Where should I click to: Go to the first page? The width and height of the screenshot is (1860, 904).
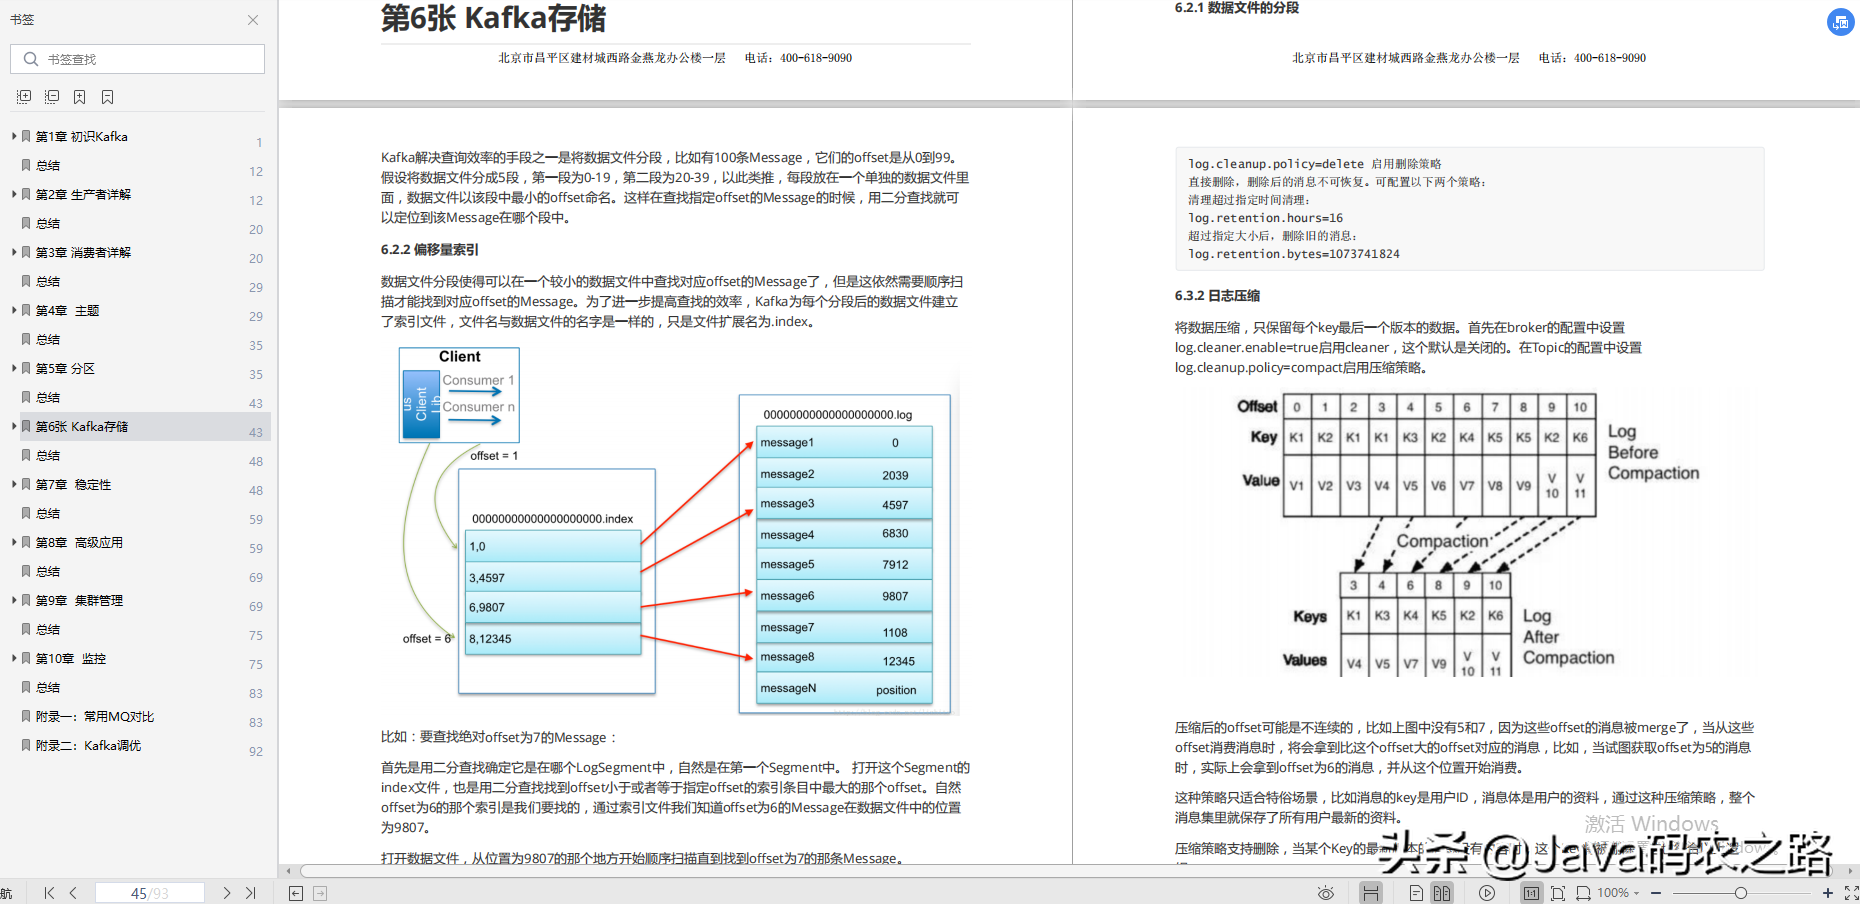click(49, 893)
